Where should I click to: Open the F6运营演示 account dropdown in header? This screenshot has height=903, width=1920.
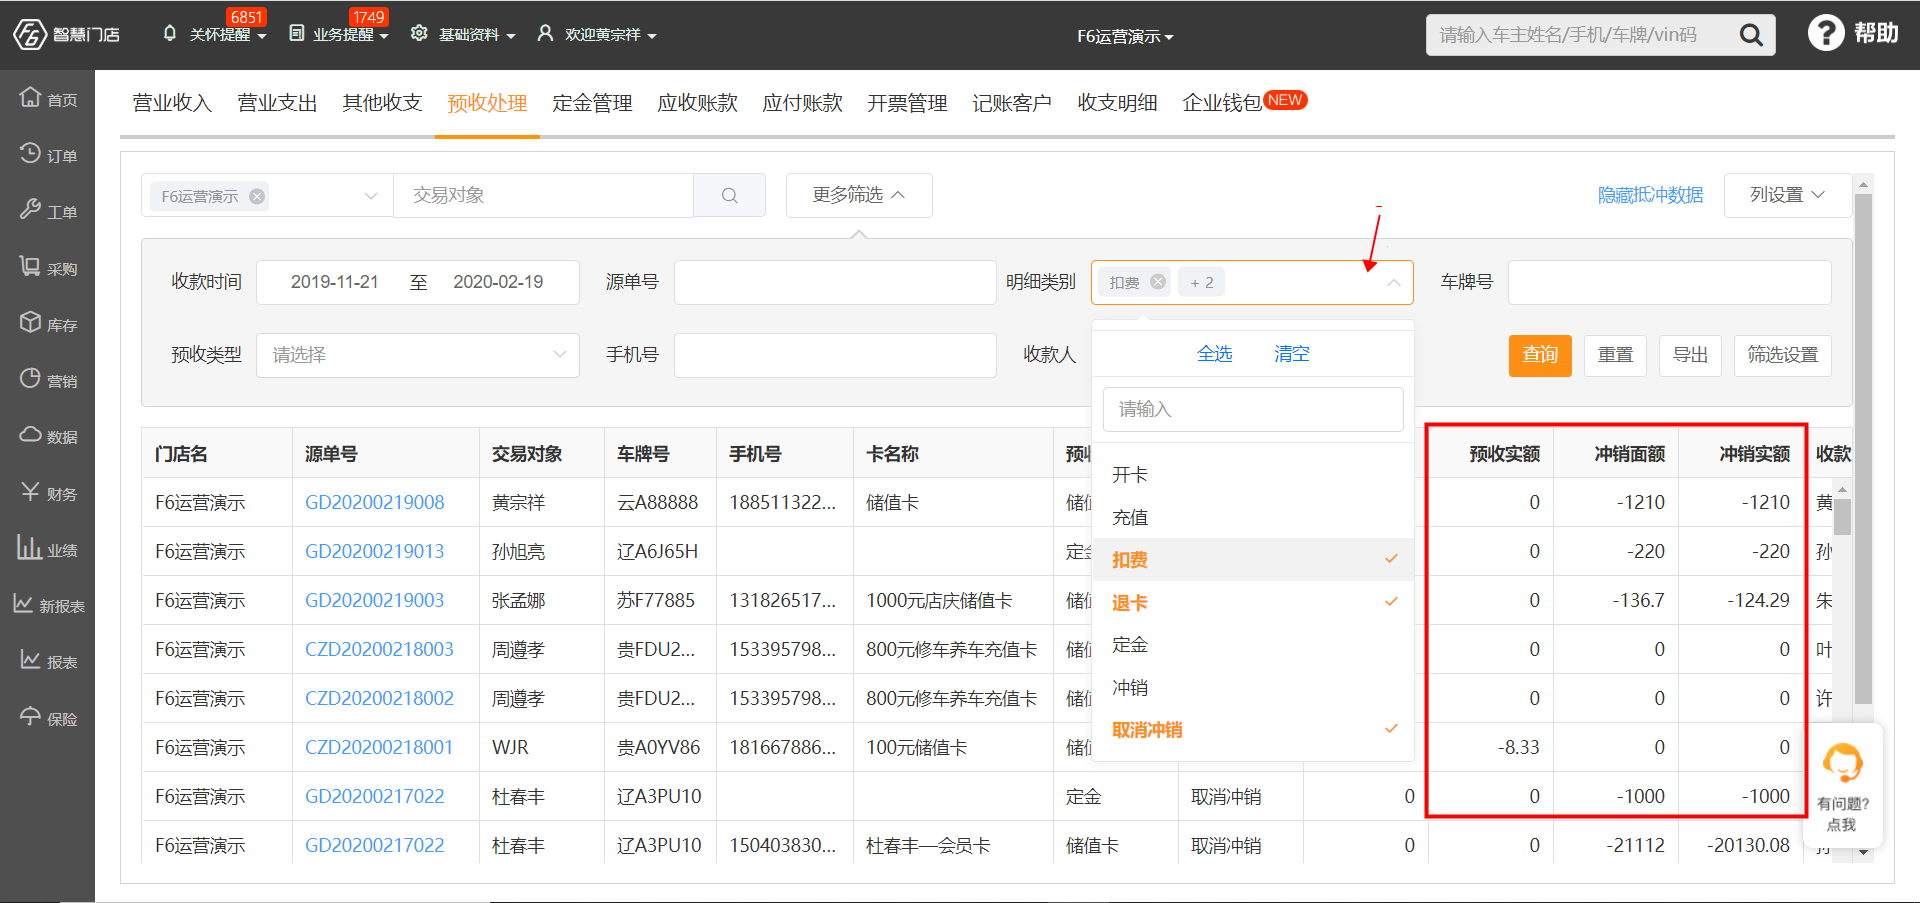[1125, 36]
